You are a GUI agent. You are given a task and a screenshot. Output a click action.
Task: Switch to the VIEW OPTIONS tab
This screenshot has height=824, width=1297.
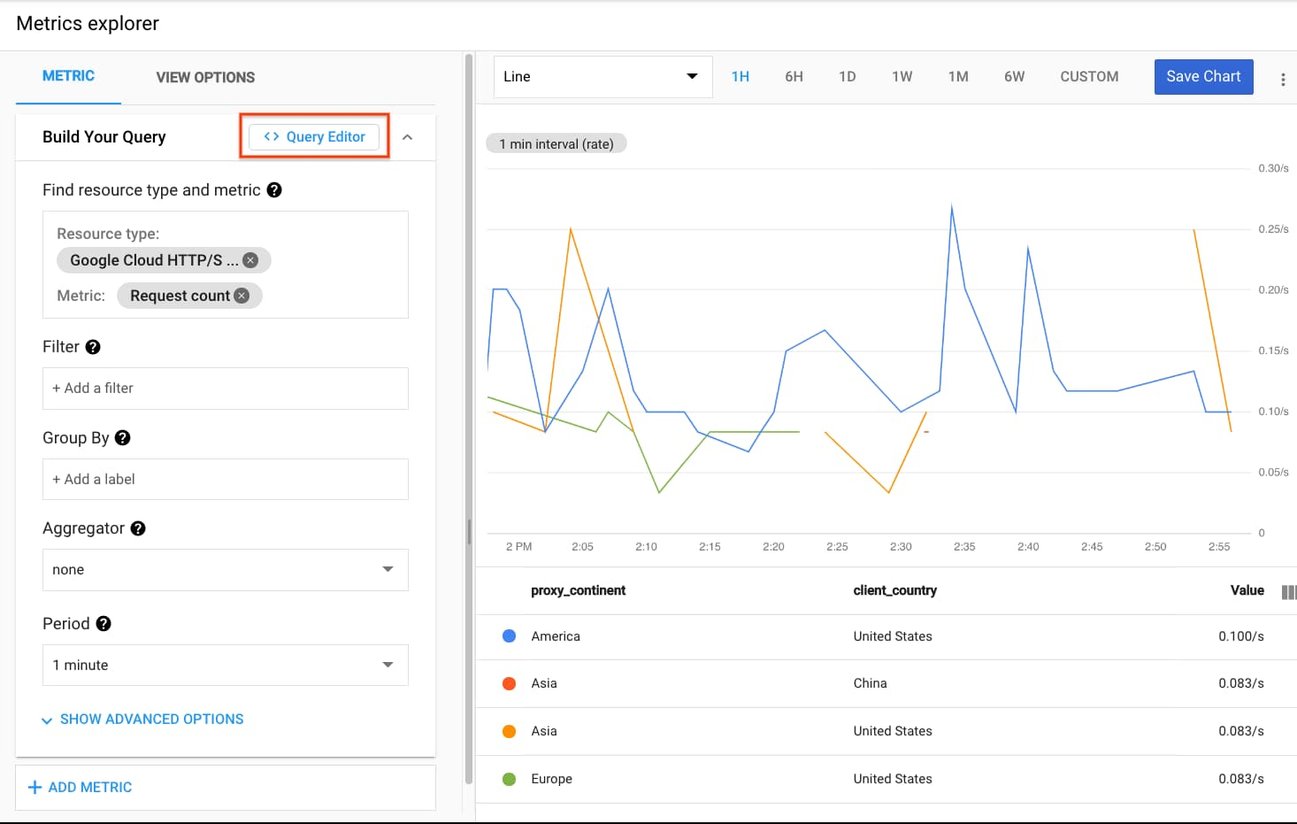click(204, 77)
